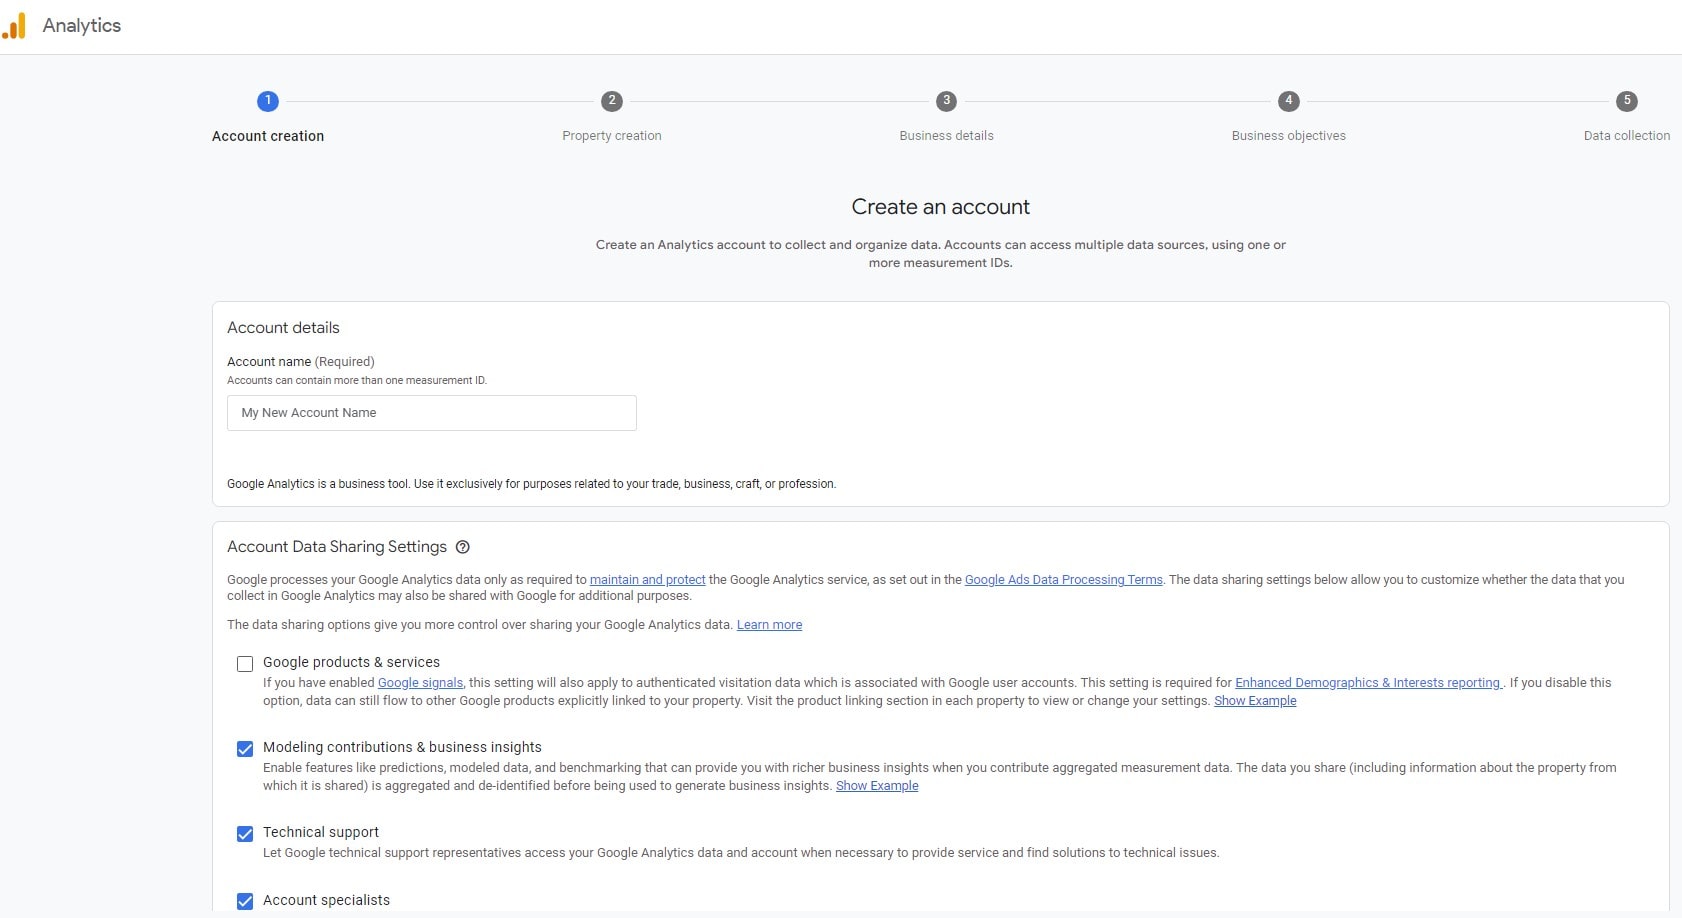
Task: Click Show Example under Google products & services
Action: tap(1255, 701)
